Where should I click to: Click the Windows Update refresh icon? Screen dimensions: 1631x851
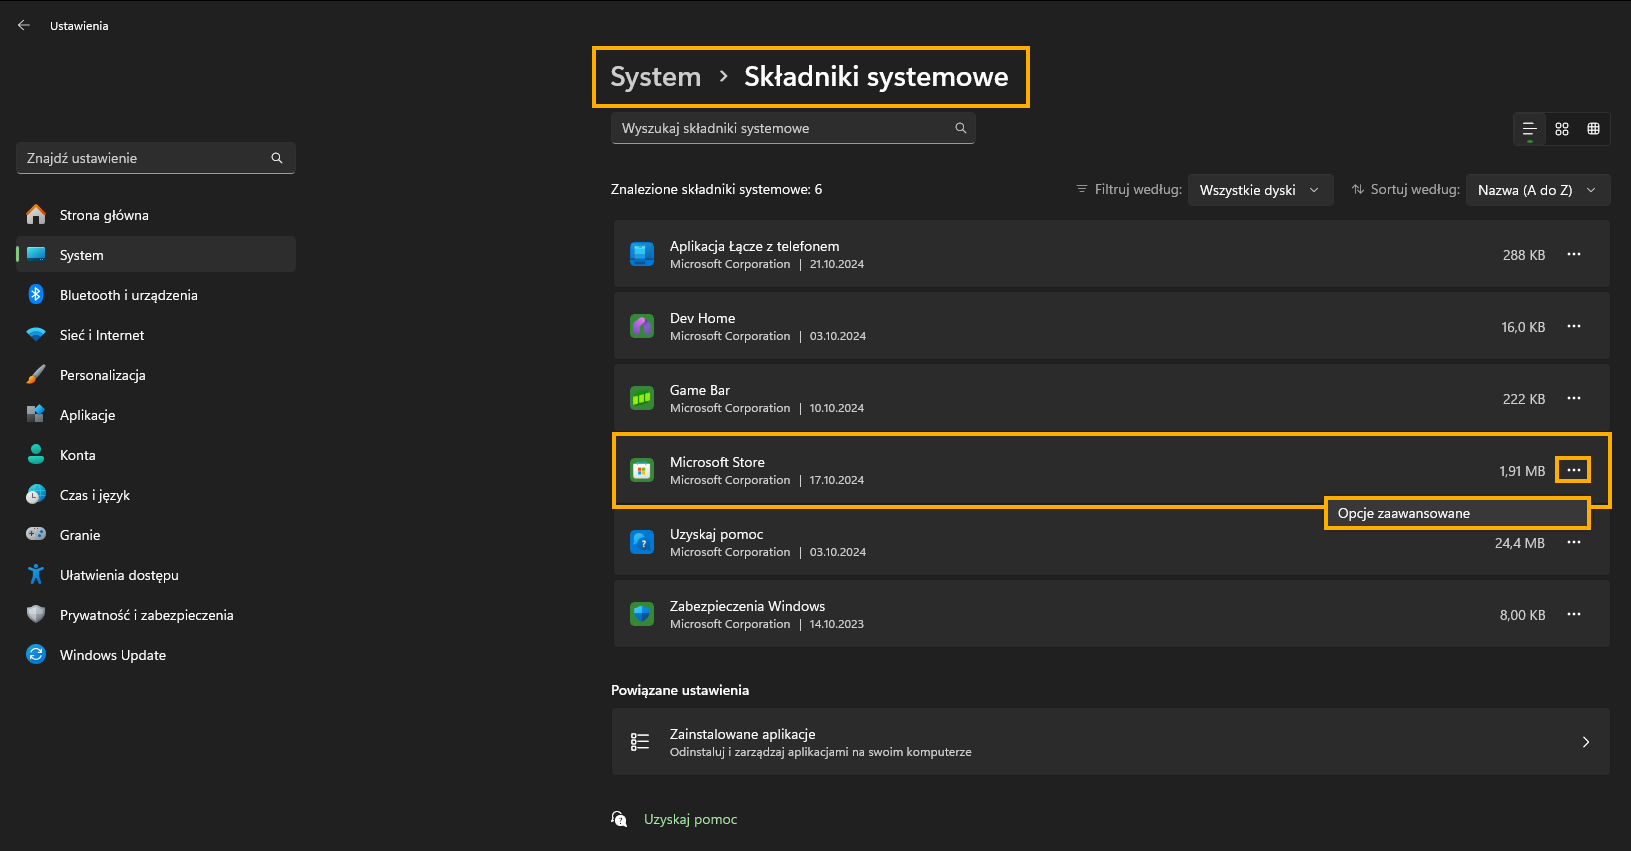(36, 654)
